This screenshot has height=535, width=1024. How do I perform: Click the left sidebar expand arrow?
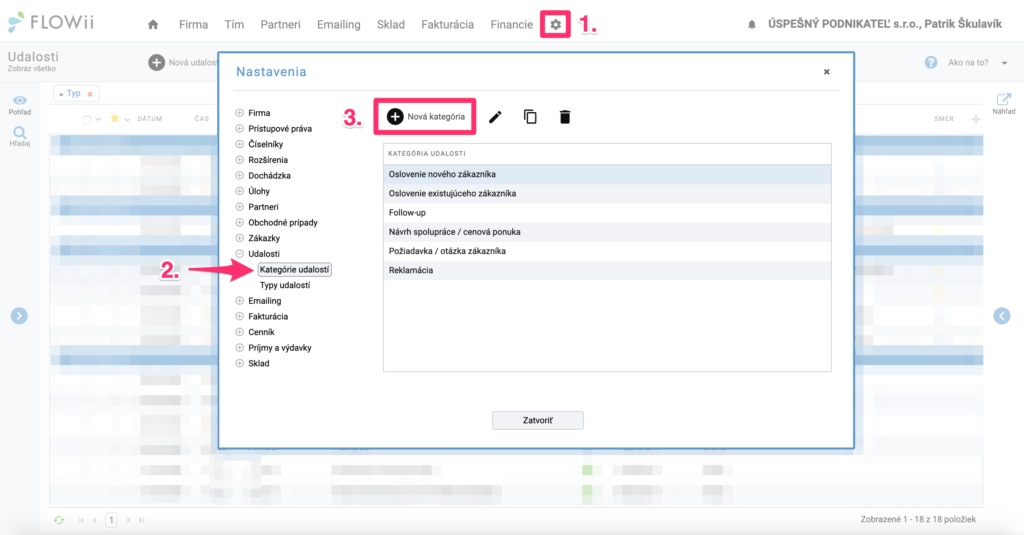click(19, 316)
